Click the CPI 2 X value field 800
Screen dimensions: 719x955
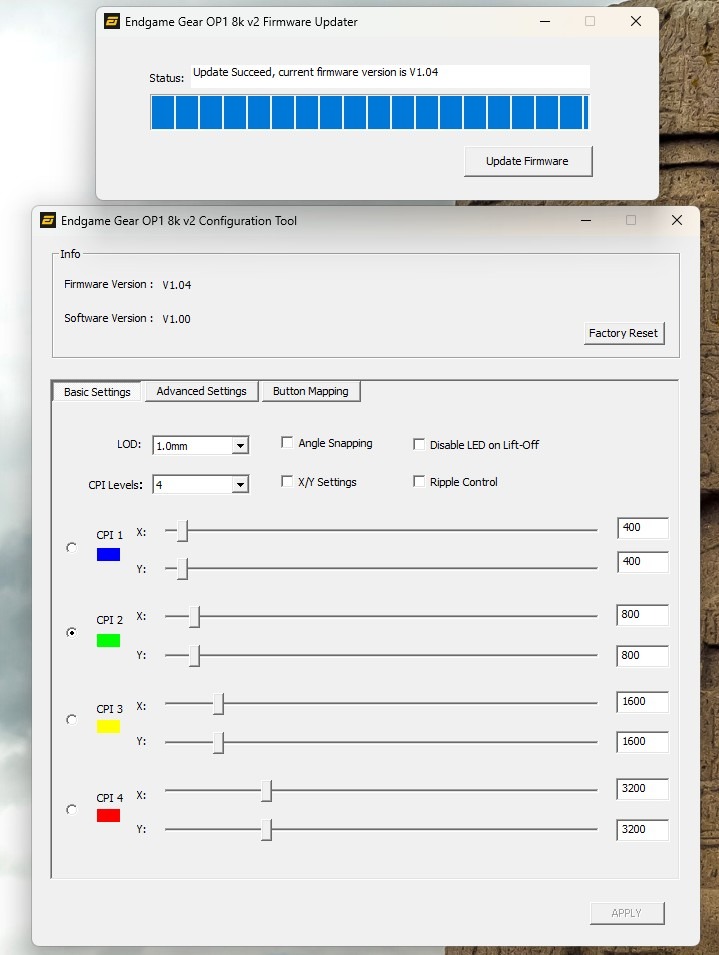pyautogui.click(x=643, y=615)
